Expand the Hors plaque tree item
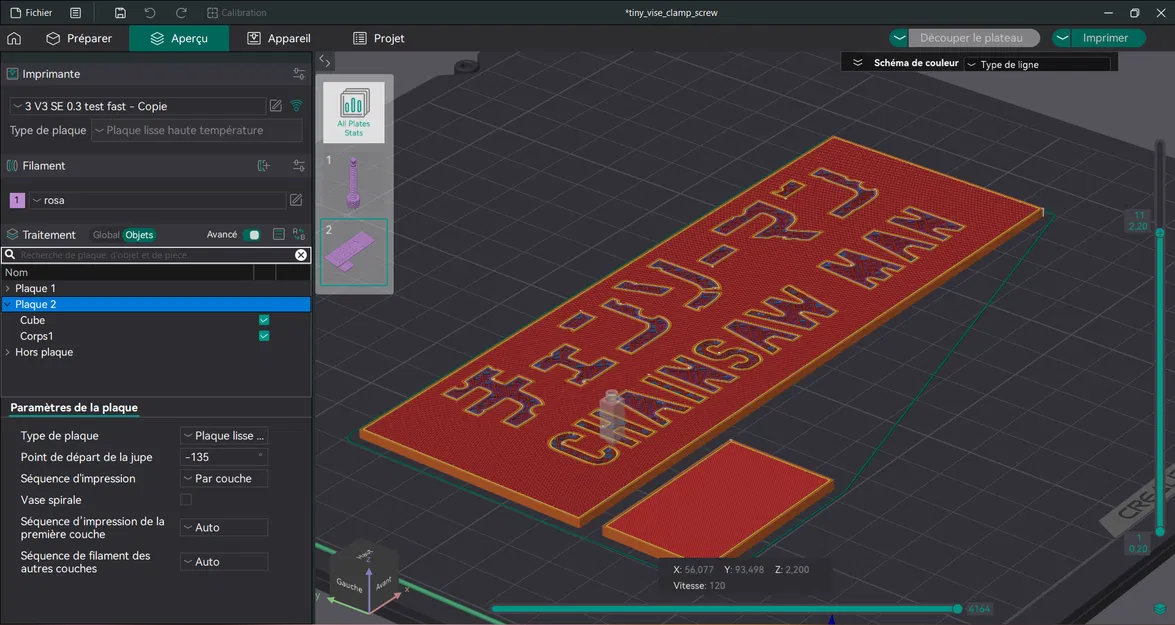The height and width of the screenshot is (625, 1175). pos(7,352)
